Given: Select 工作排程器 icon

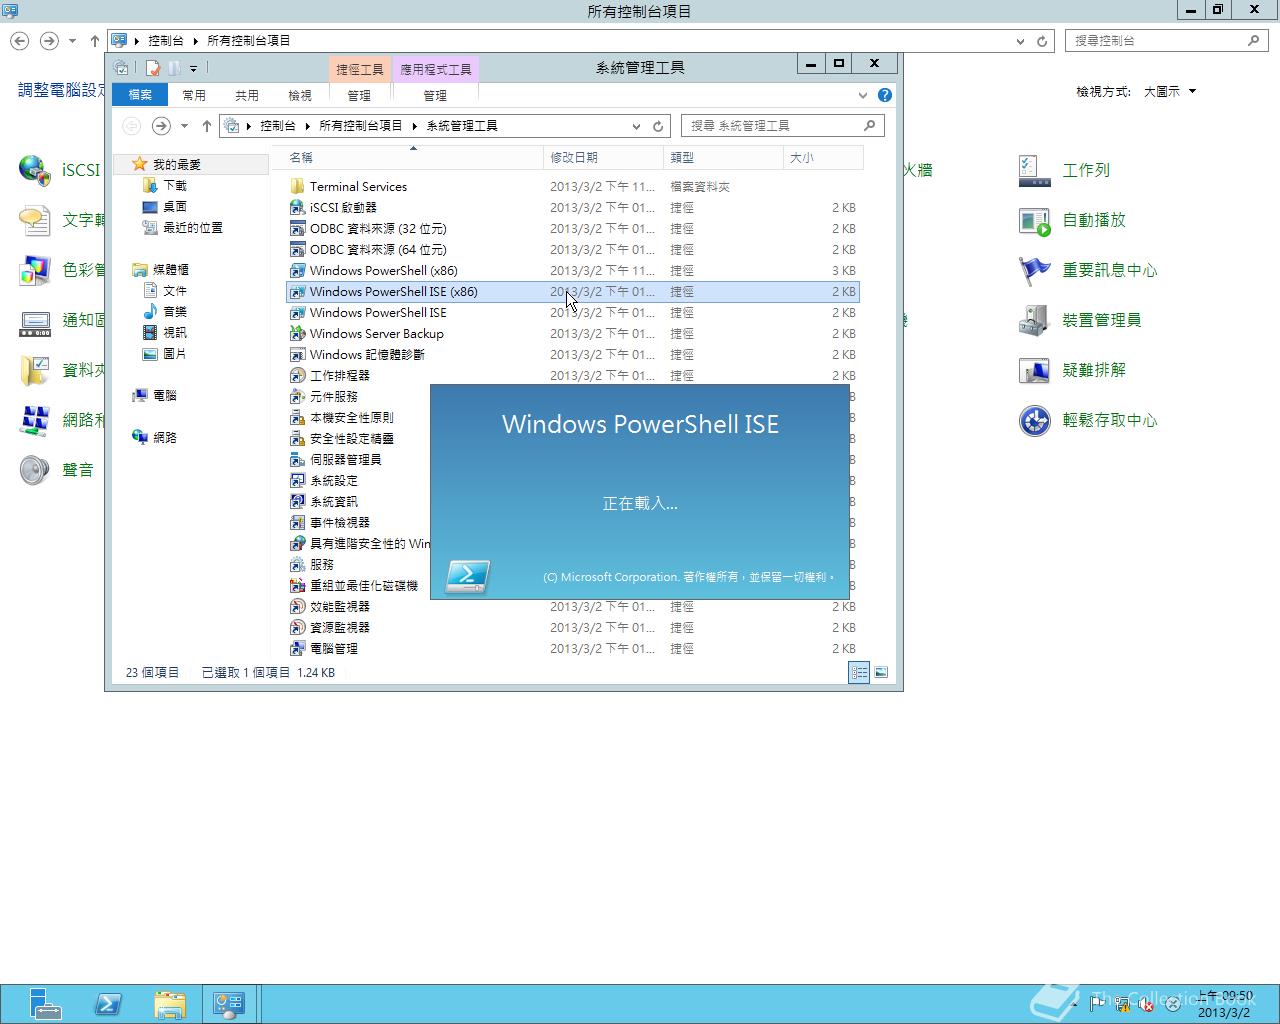Looking at the screenshot, I should 297,375.
